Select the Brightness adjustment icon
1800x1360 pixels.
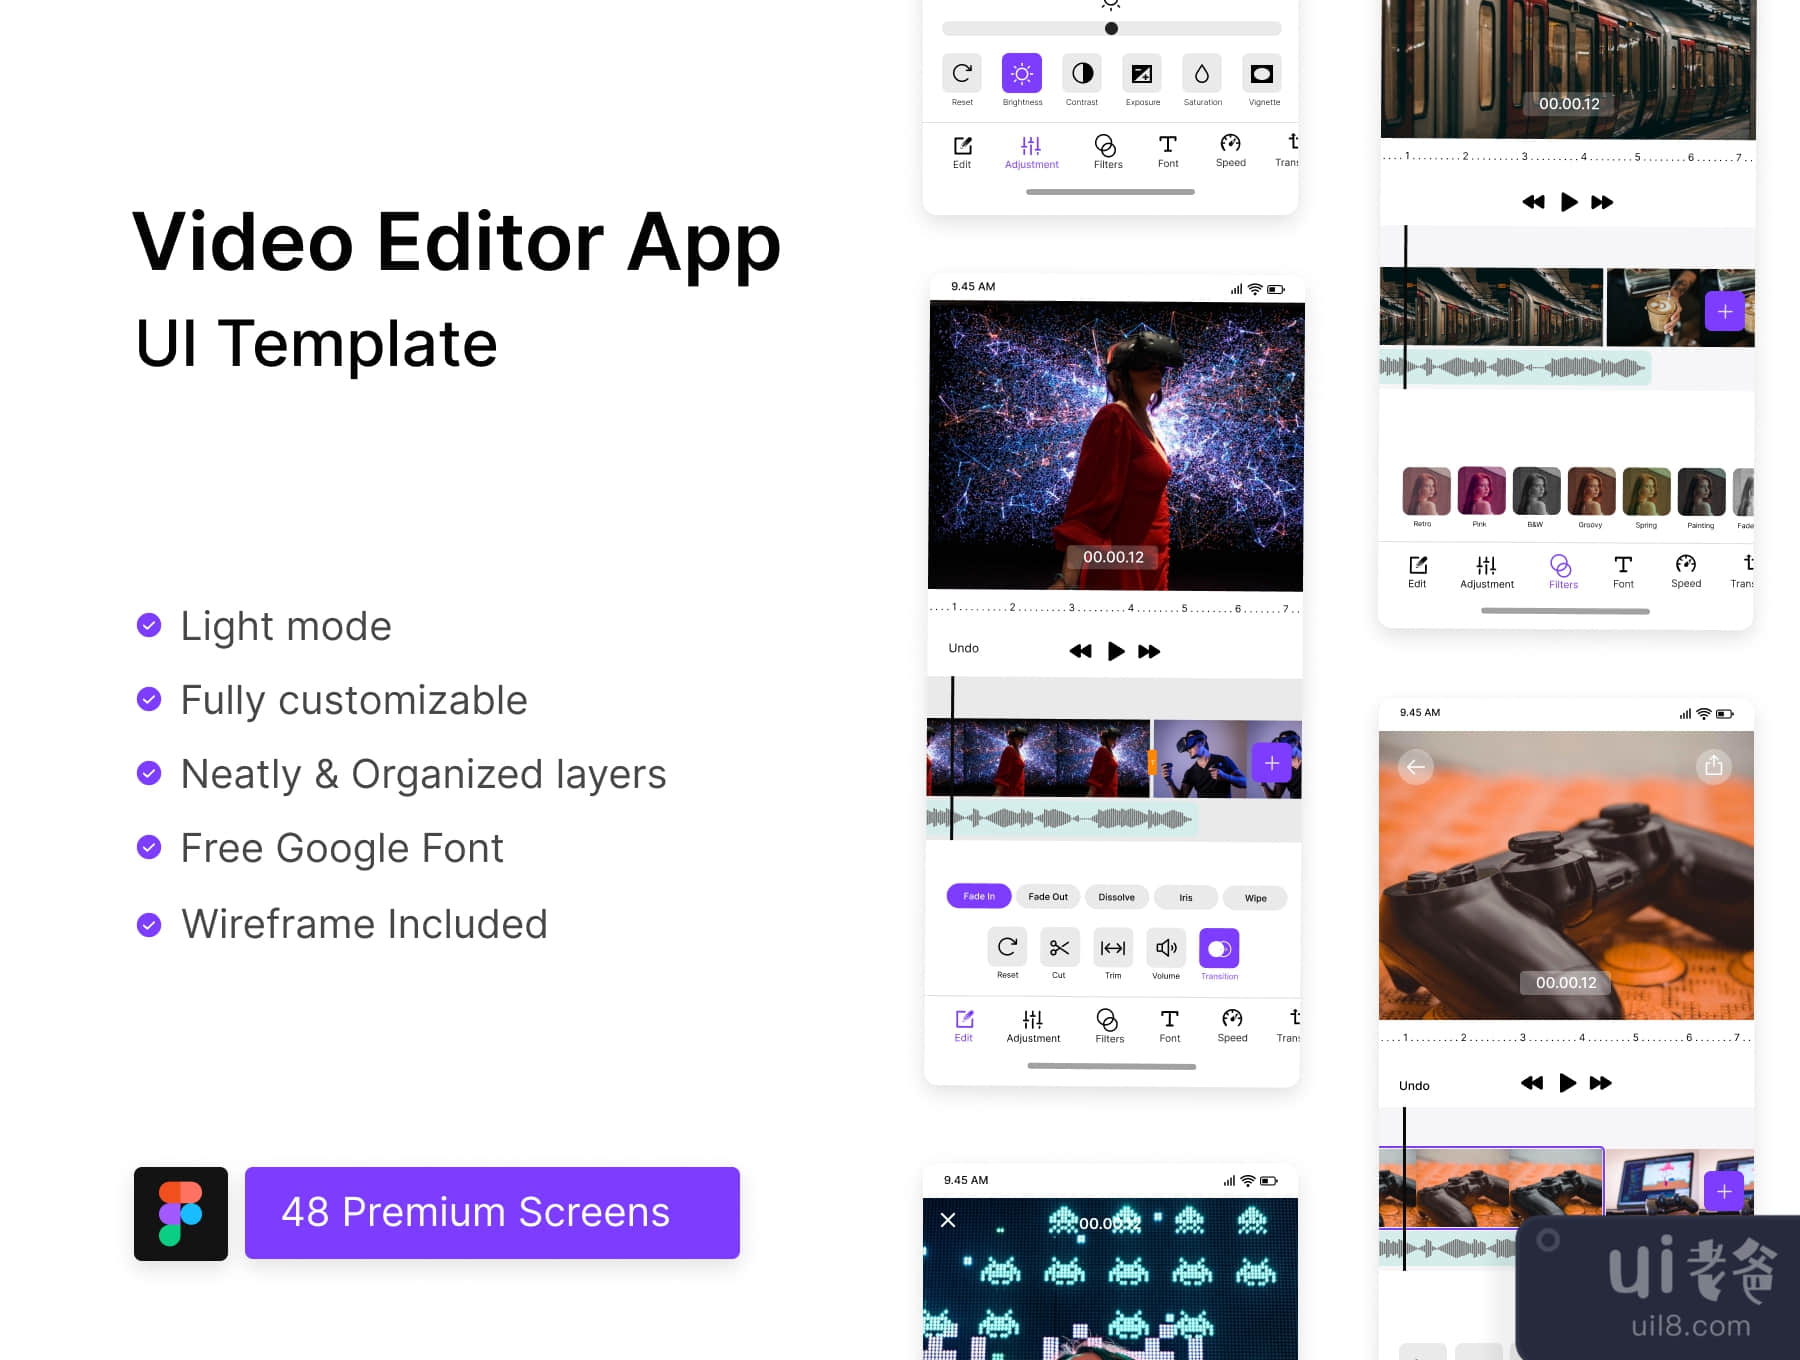[1021, 74]
